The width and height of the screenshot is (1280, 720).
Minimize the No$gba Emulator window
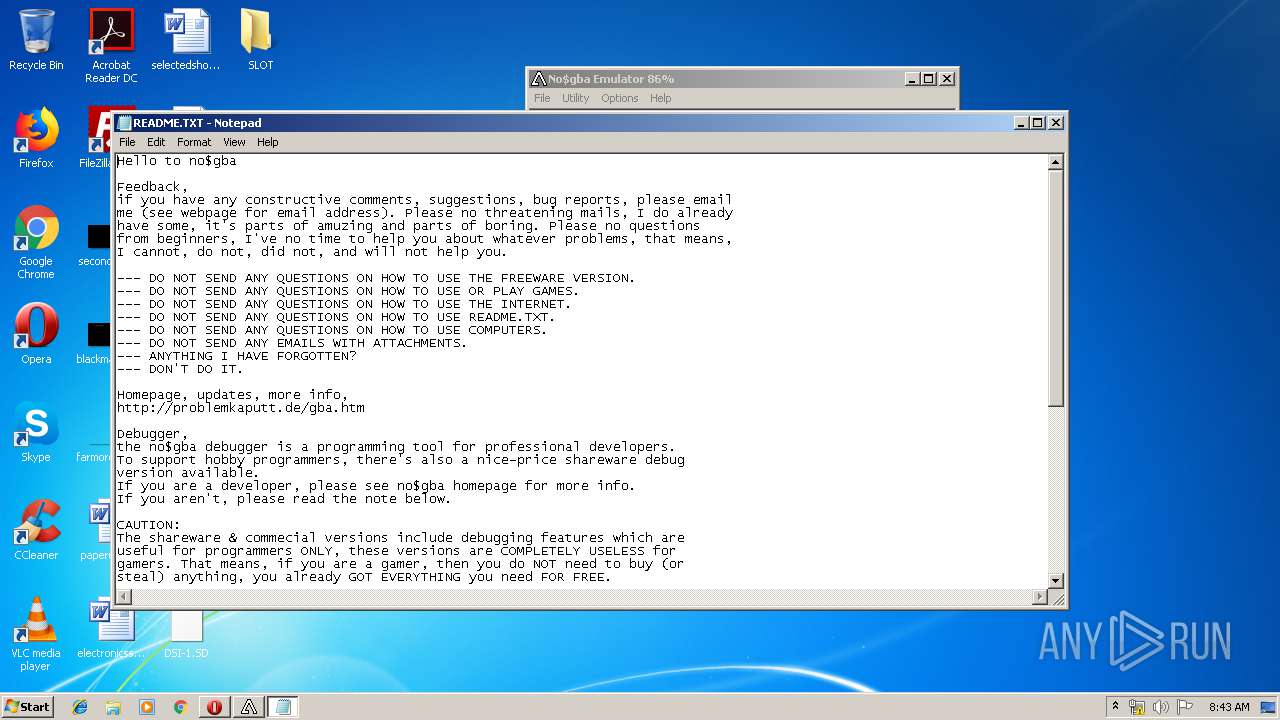pos(912,79)
